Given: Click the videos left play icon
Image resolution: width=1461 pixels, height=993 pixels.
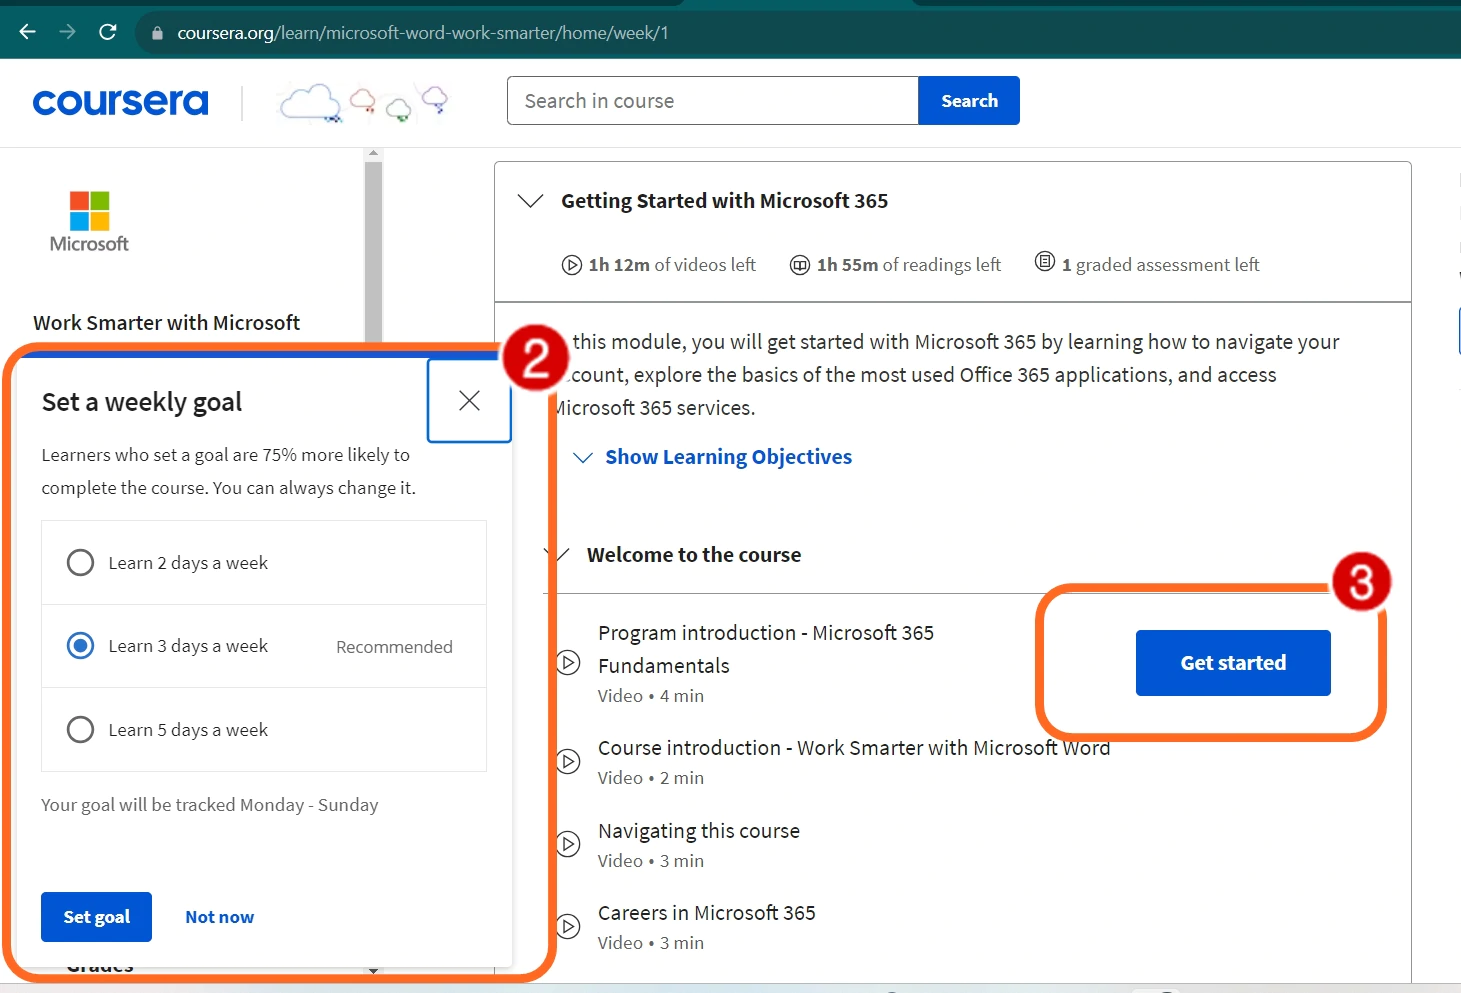Looking at the screenshot, I should tap(572, 265).
